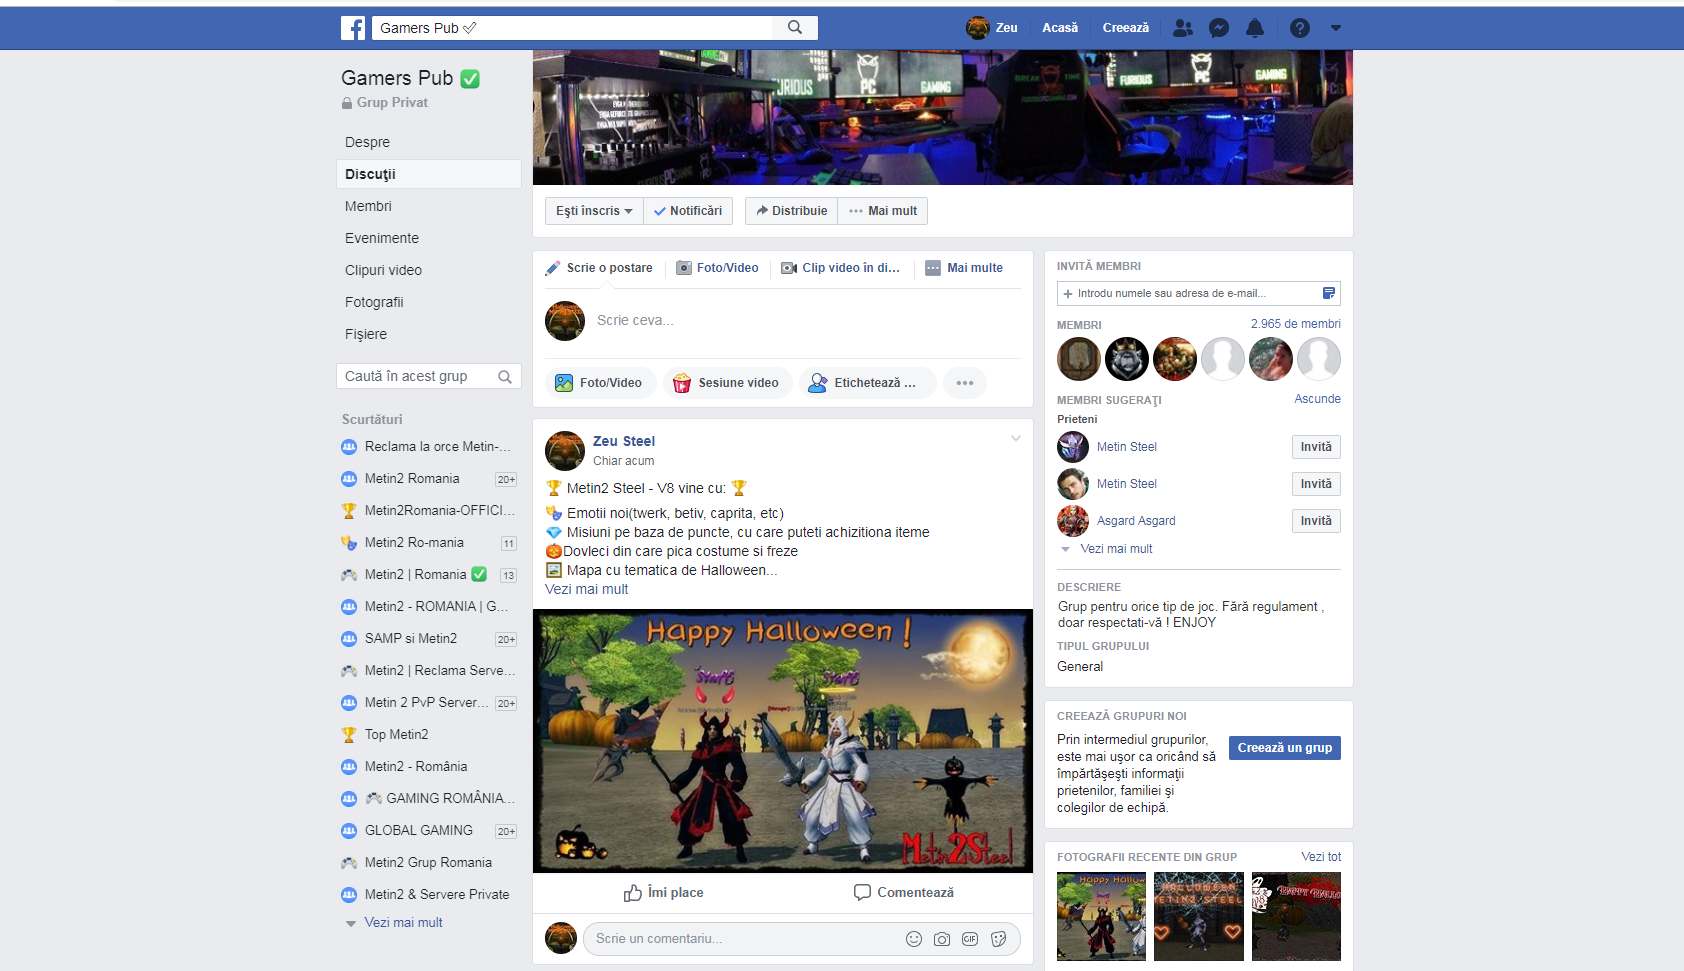
Task: Open the 2.965 de membri link
Action: (1295, 324)
